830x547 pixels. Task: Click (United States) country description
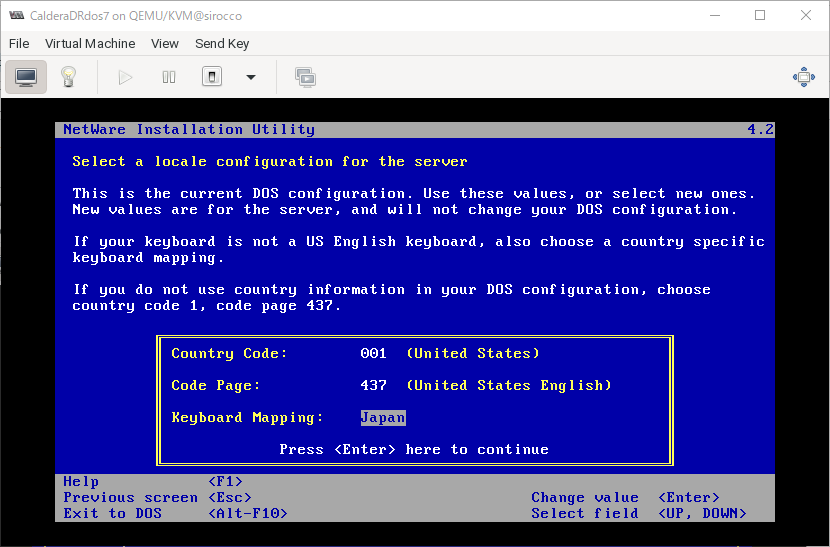tap(473, 353)
